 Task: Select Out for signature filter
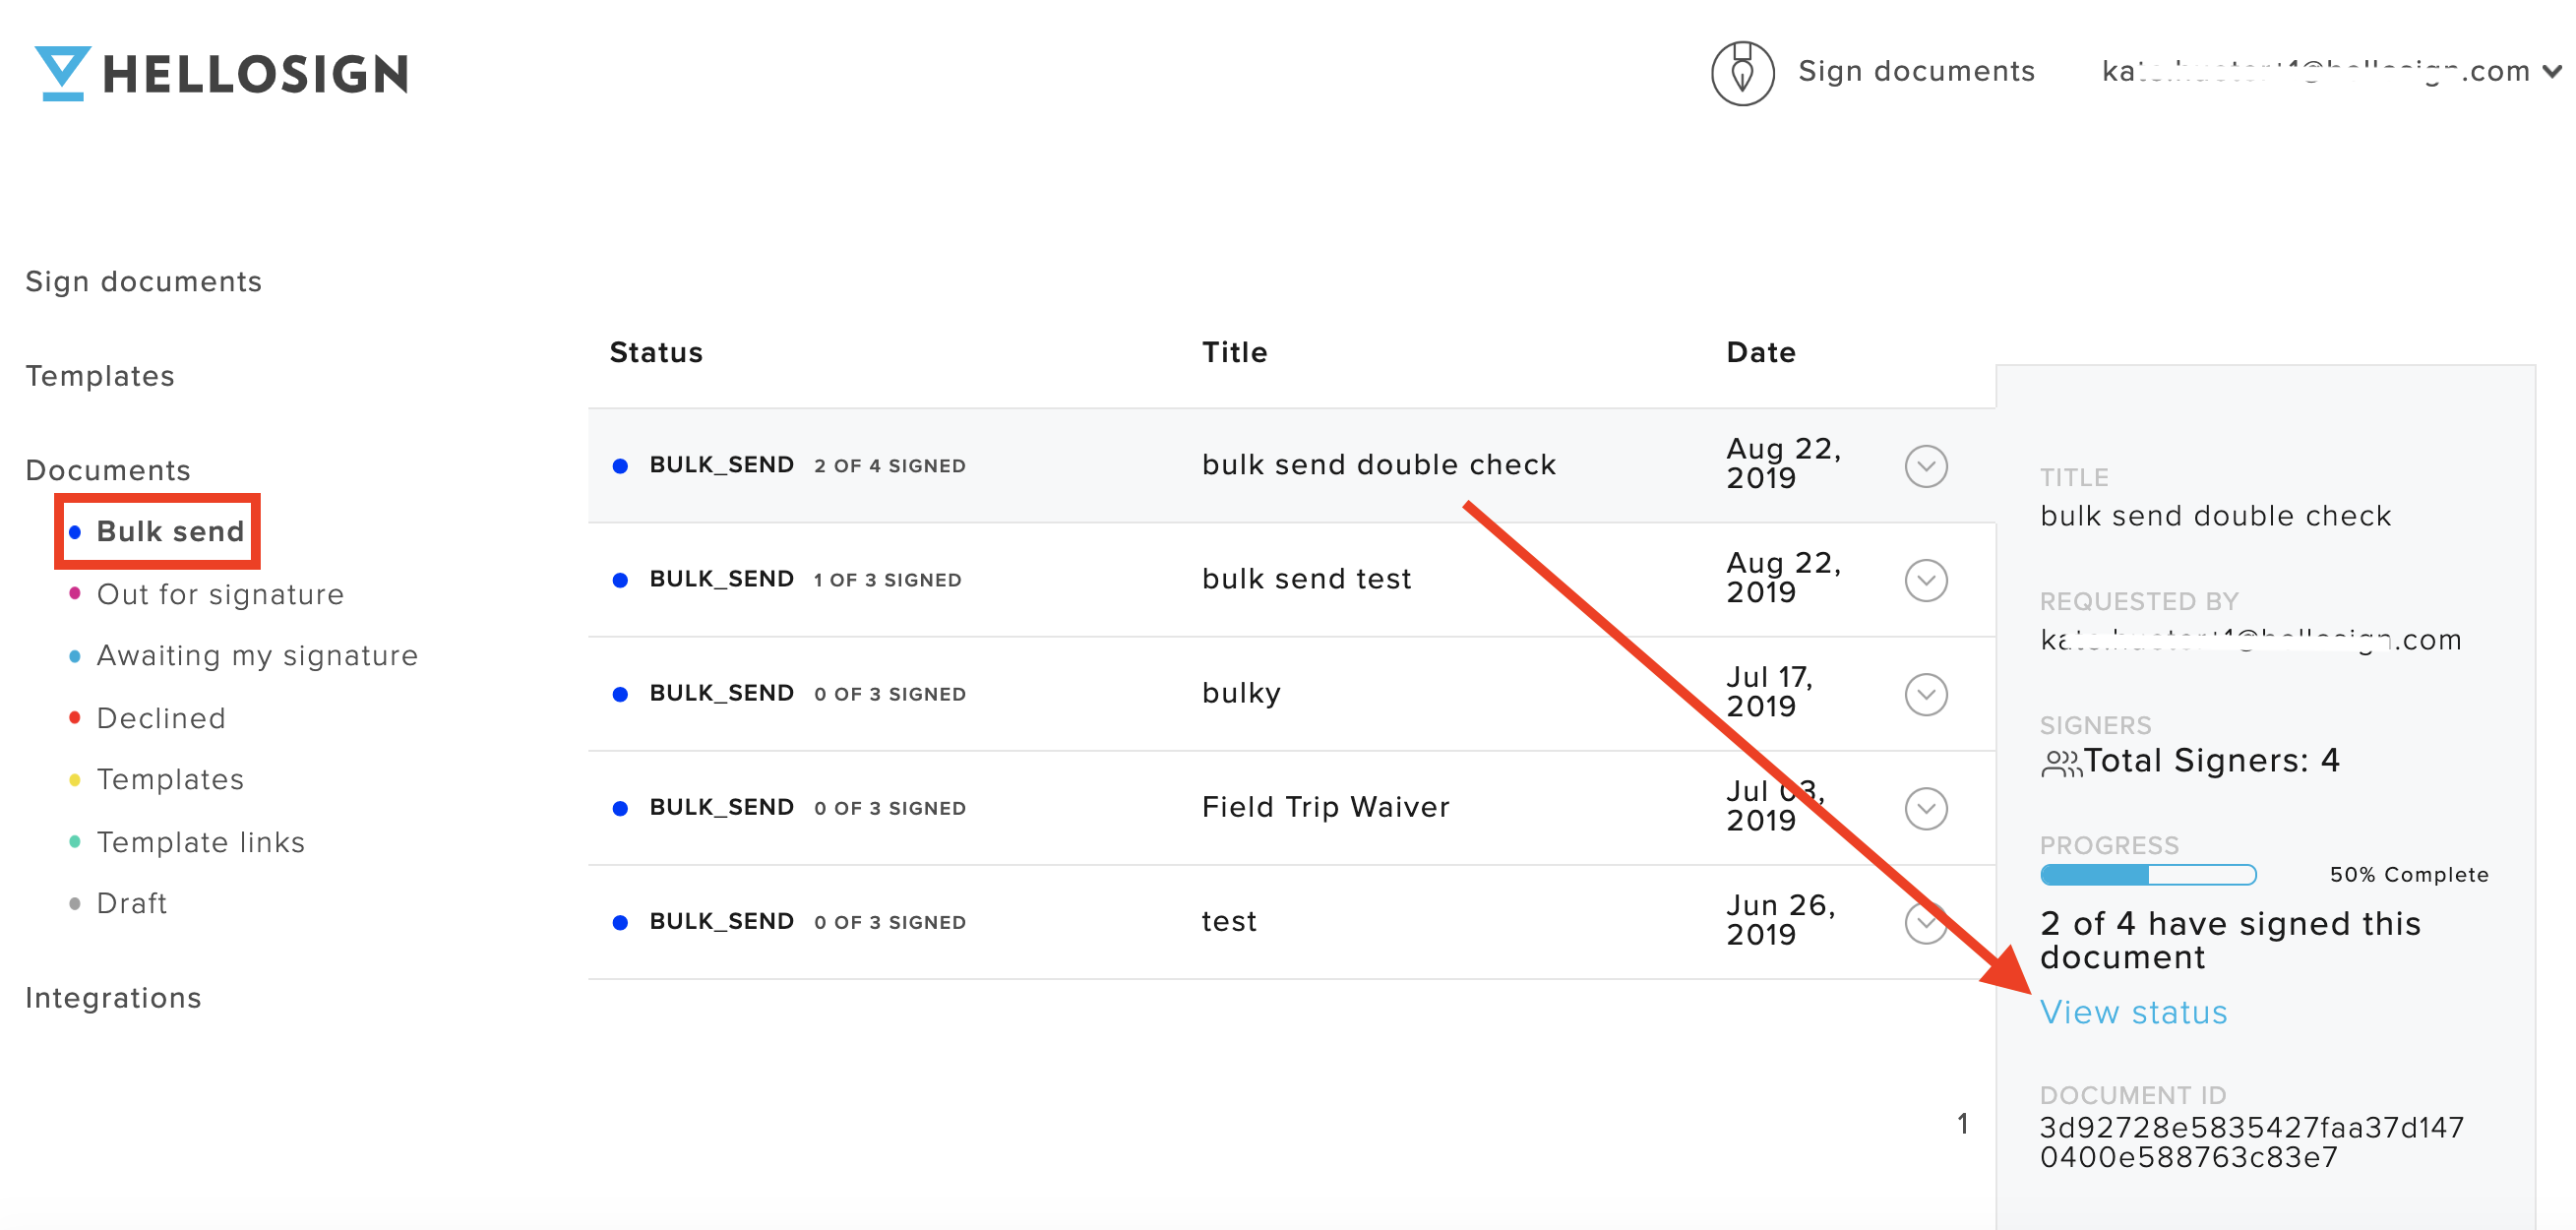[206, 594]
